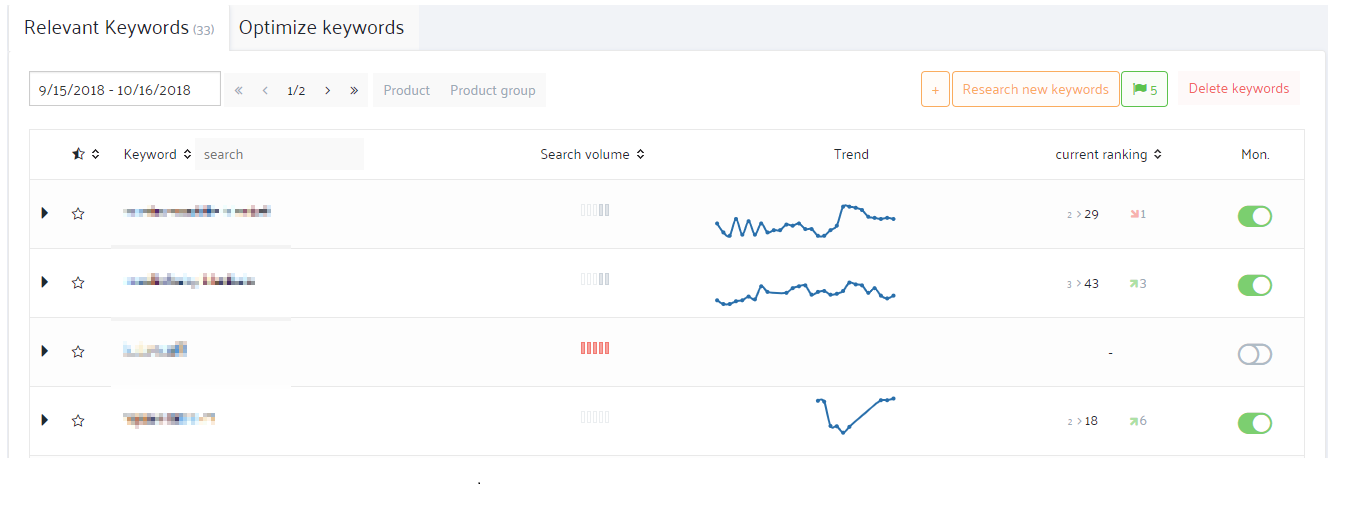Expand the keyword row ranked 18
The width and height of the screenshot is (1365, 513).
[x=44, y=420]
